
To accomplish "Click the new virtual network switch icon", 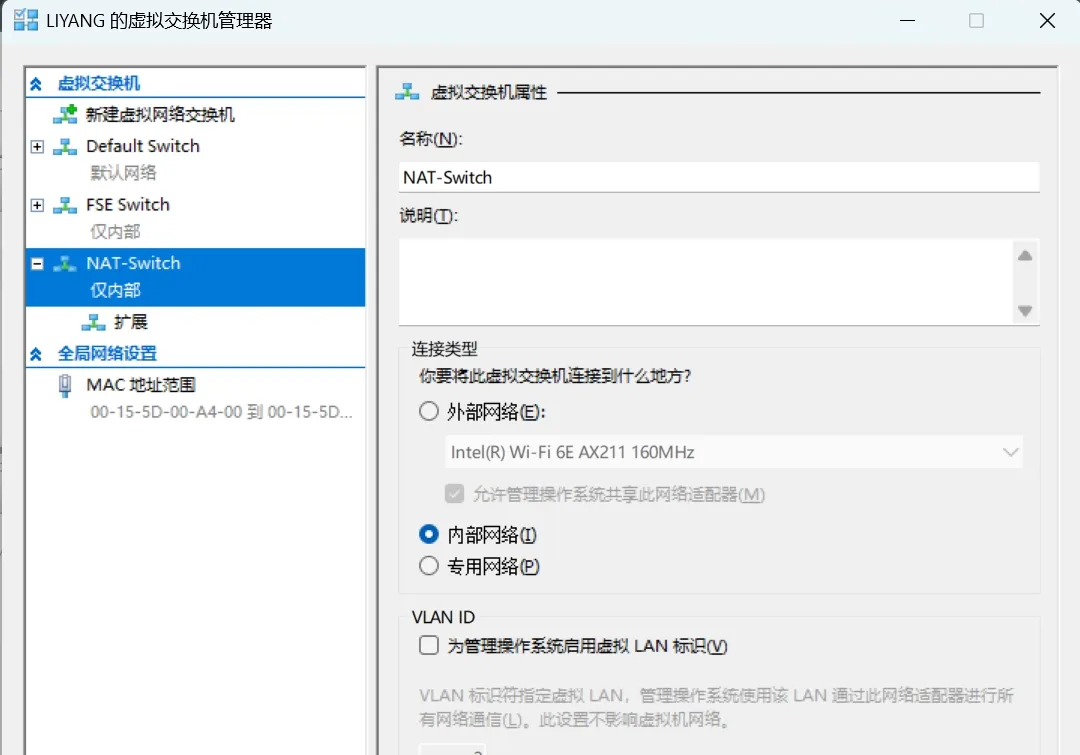I will (65, 114).
